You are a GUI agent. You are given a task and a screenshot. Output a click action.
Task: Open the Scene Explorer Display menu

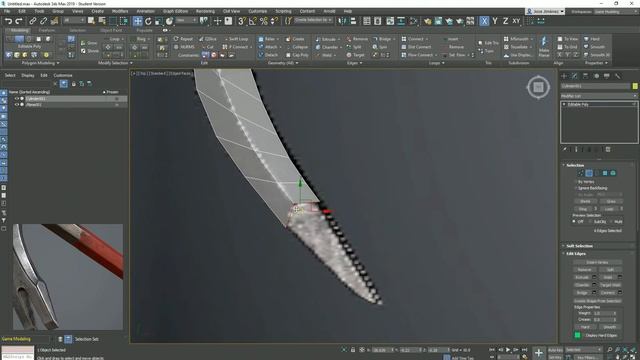click(28, 76)
